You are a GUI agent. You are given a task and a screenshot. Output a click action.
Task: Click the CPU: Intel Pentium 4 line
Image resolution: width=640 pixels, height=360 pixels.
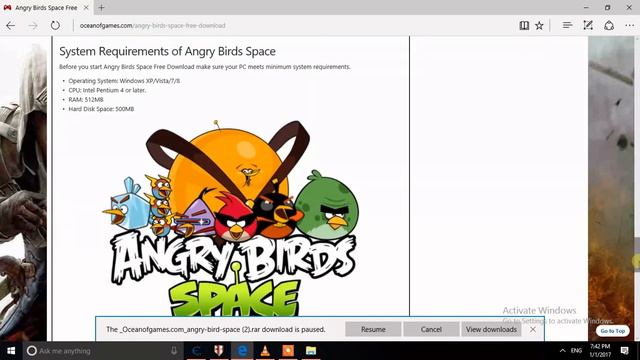pos(107,90)
